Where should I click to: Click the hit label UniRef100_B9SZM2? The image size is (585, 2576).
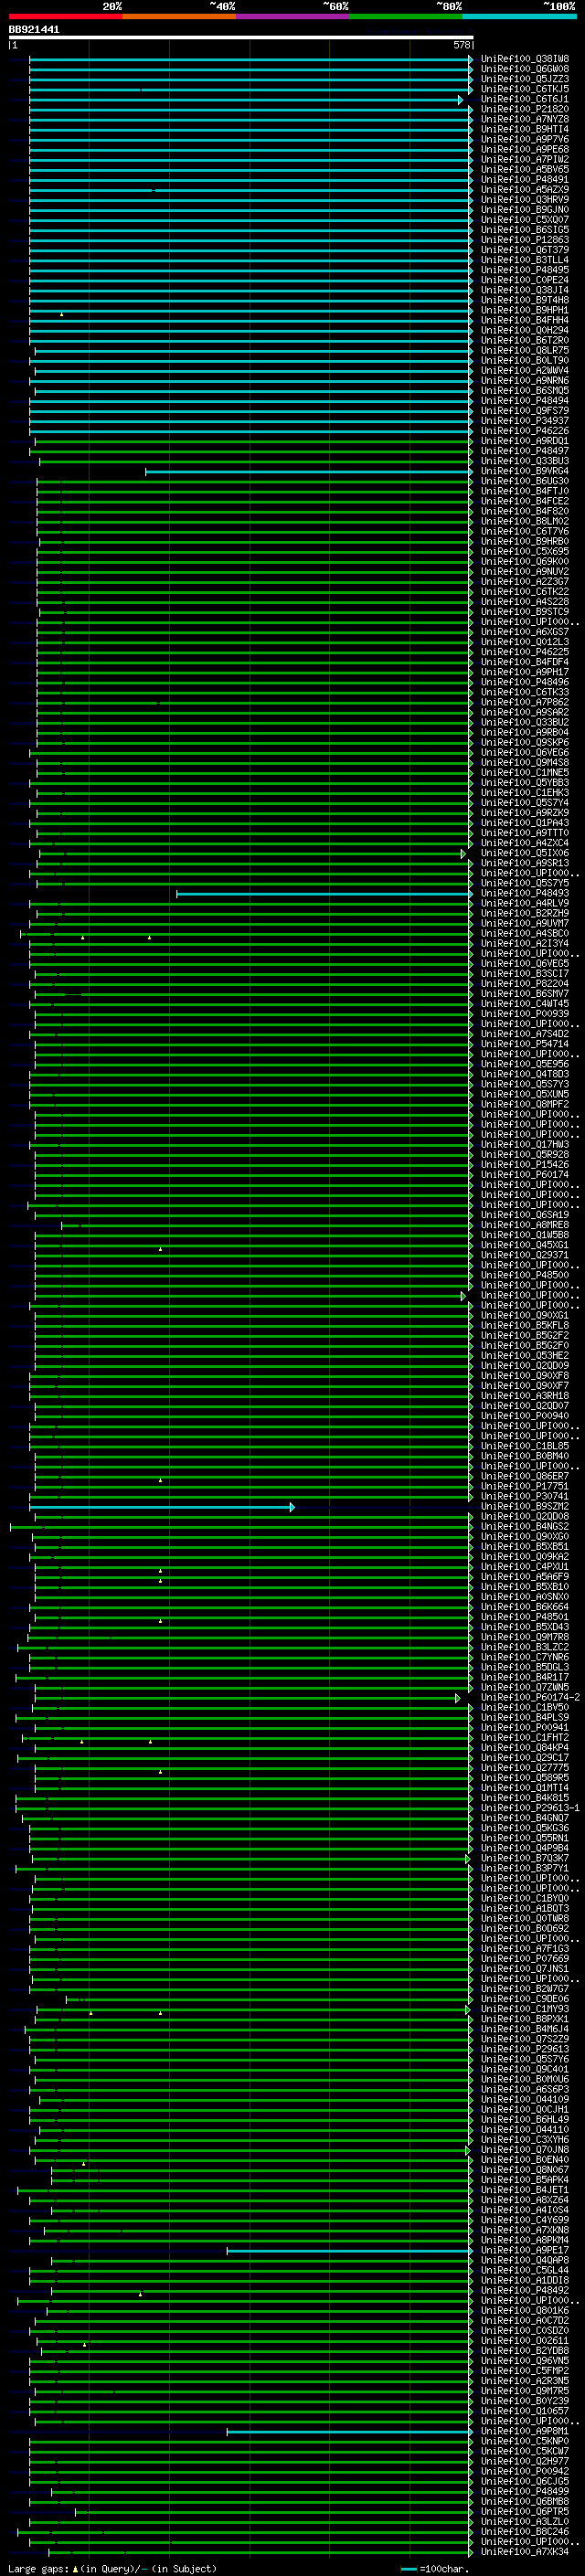[x=525, y=1506]
